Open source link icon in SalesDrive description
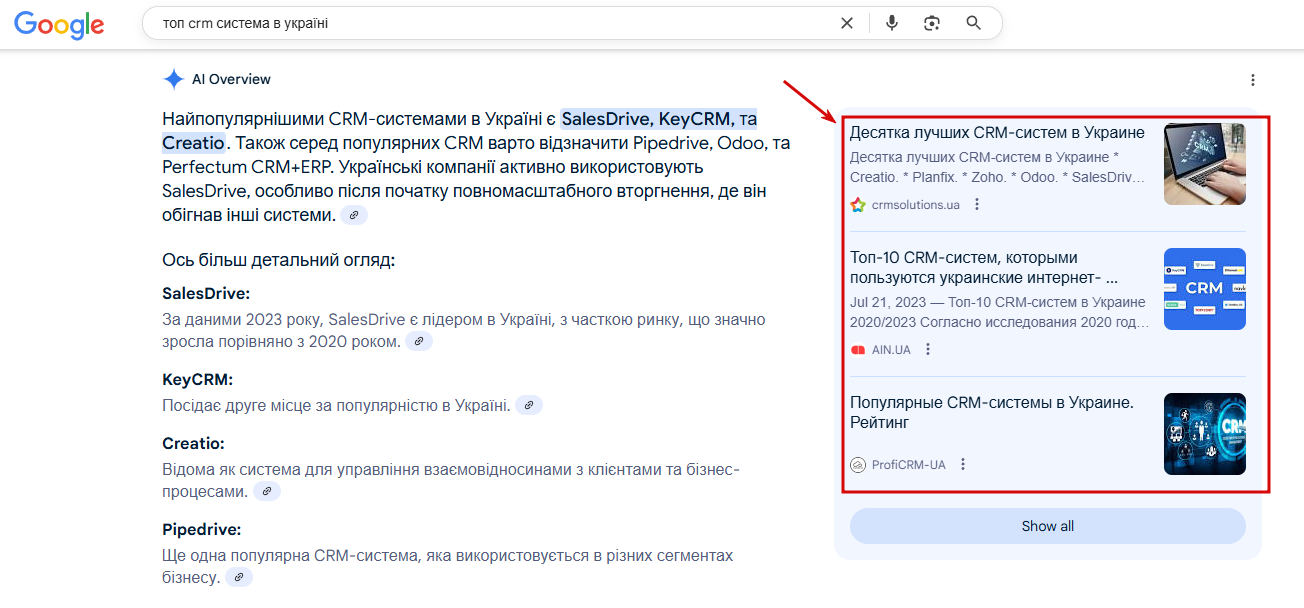The height and width of the screenshot is (608, 1304). [419, 341]
